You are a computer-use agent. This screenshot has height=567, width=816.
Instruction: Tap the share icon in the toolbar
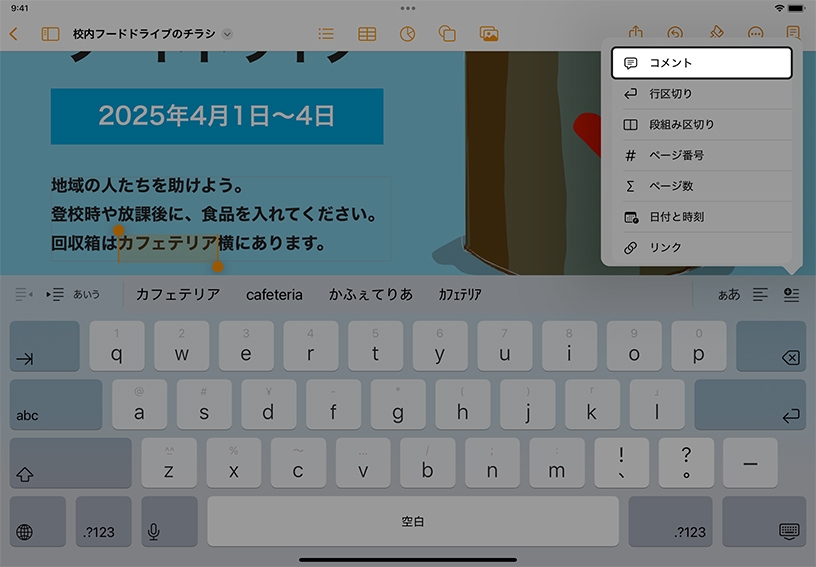[x=635, y=34]
